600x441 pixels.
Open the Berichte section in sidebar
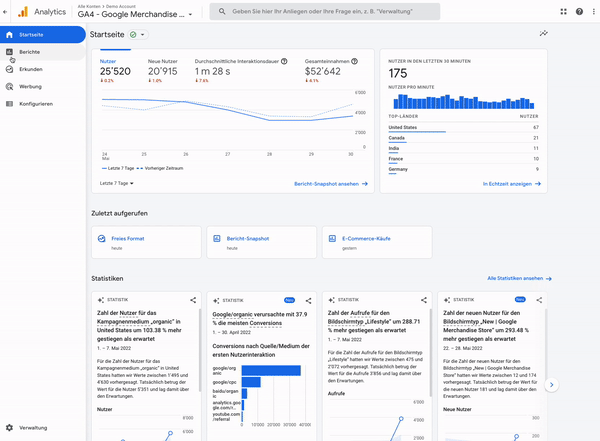click(x=29, y=51)
